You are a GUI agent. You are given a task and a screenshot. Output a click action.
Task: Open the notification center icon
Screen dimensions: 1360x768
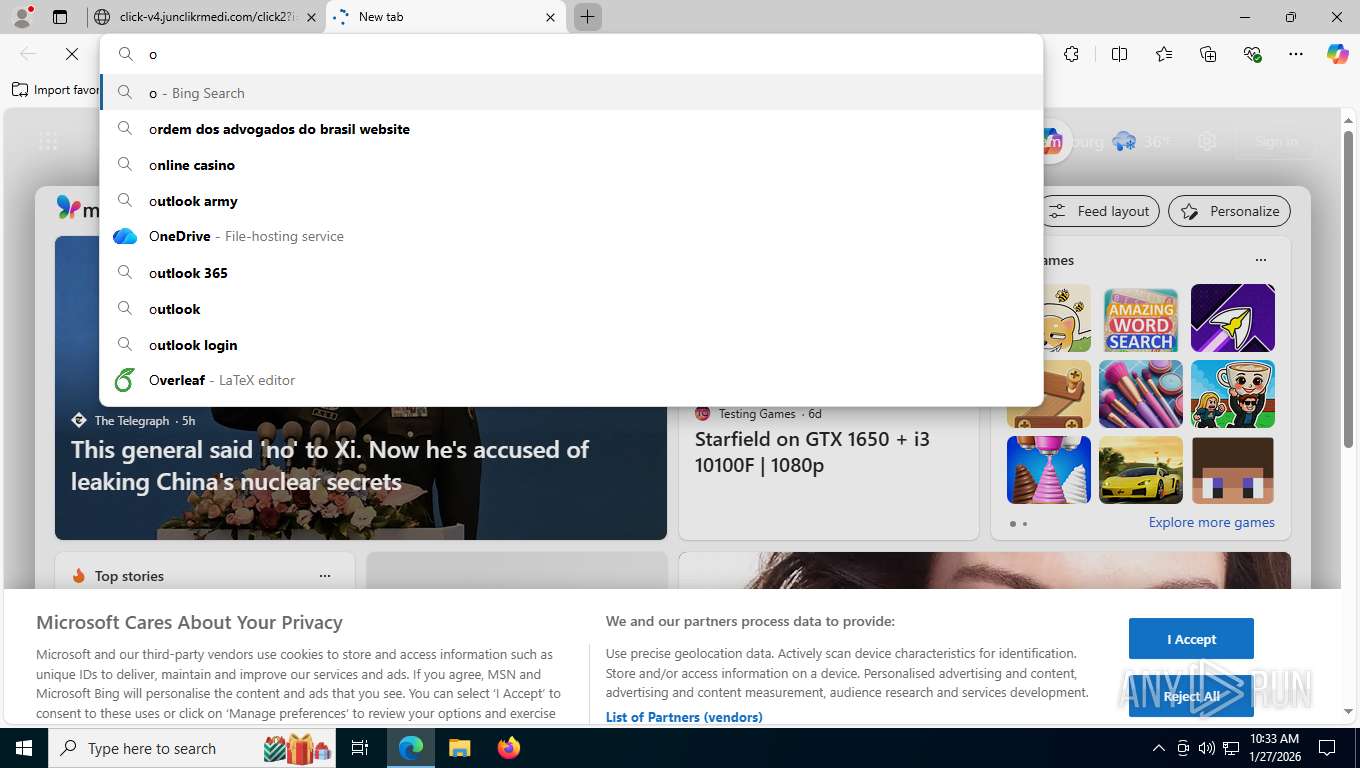[x=1327, y=748]
